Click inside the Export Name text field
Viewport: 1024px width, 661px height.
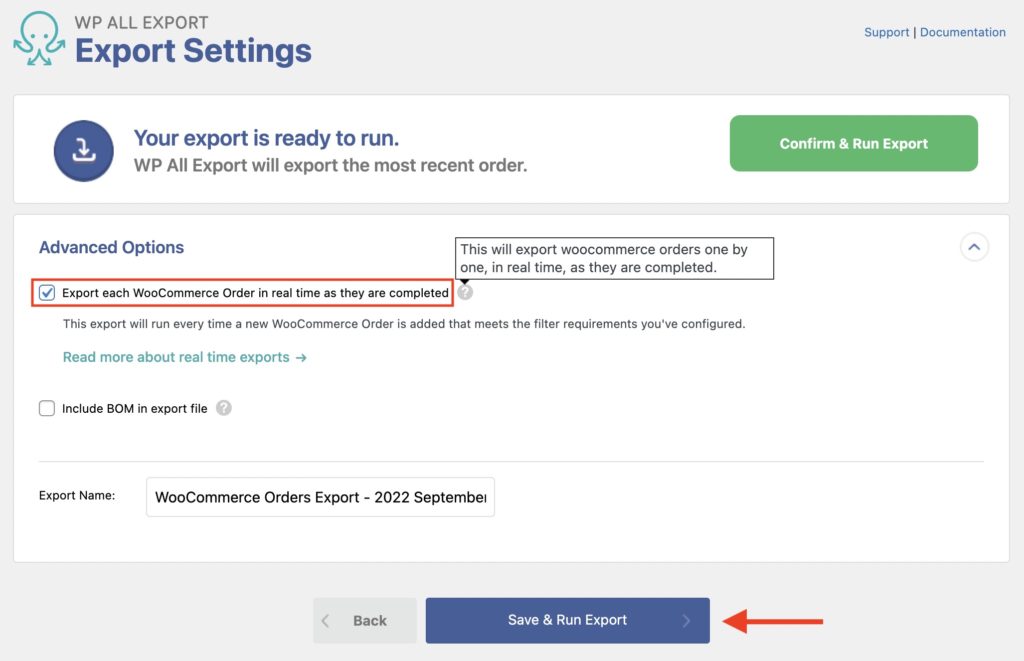click(x=320, y=497)
